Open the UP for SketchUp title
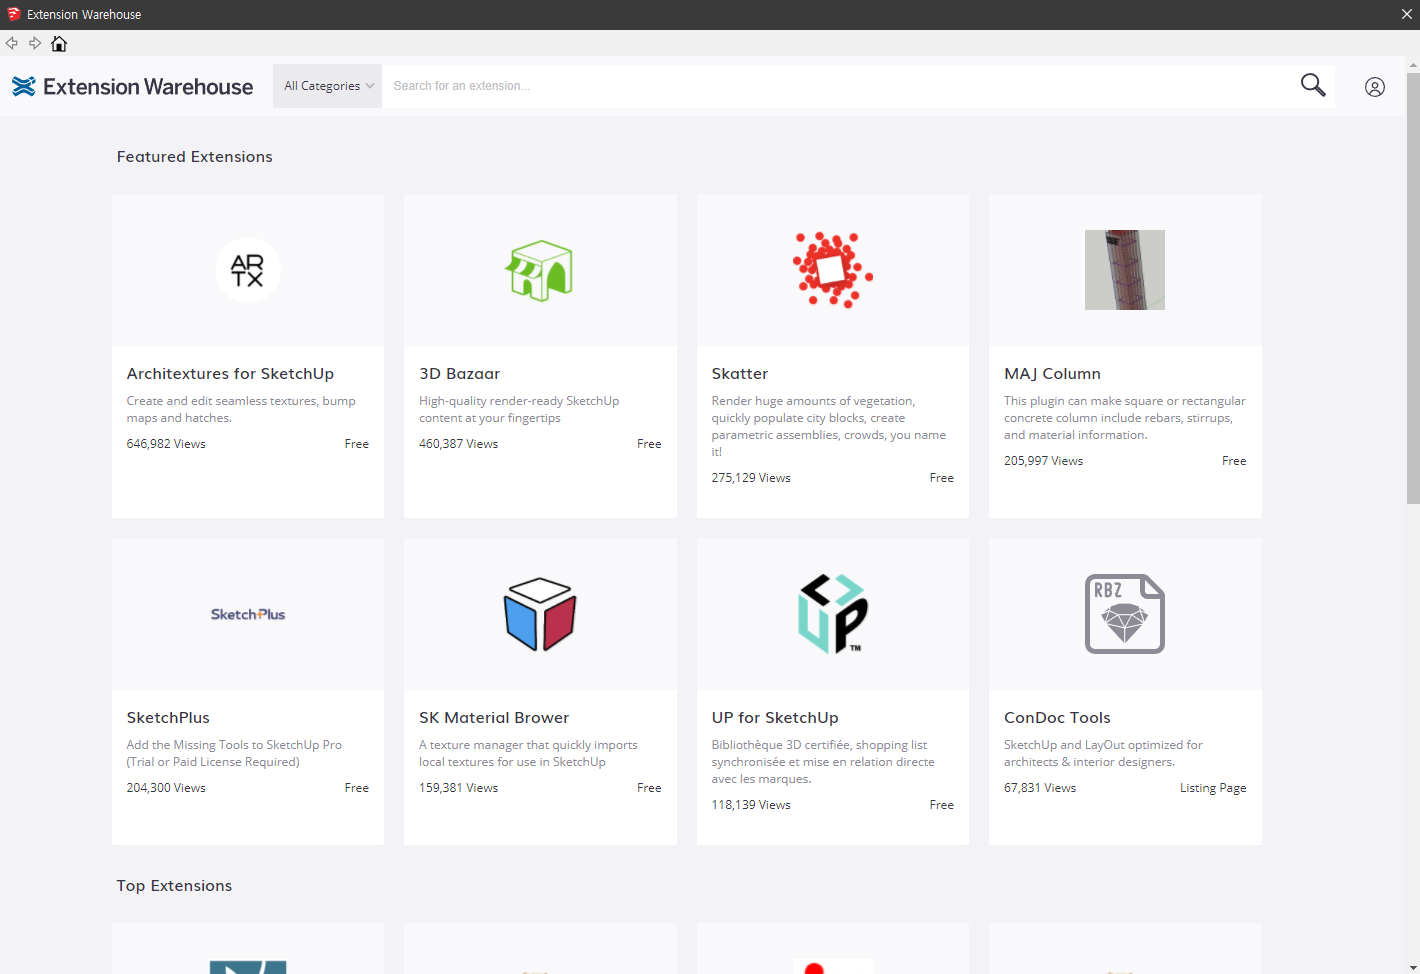 tap(775, 718)
